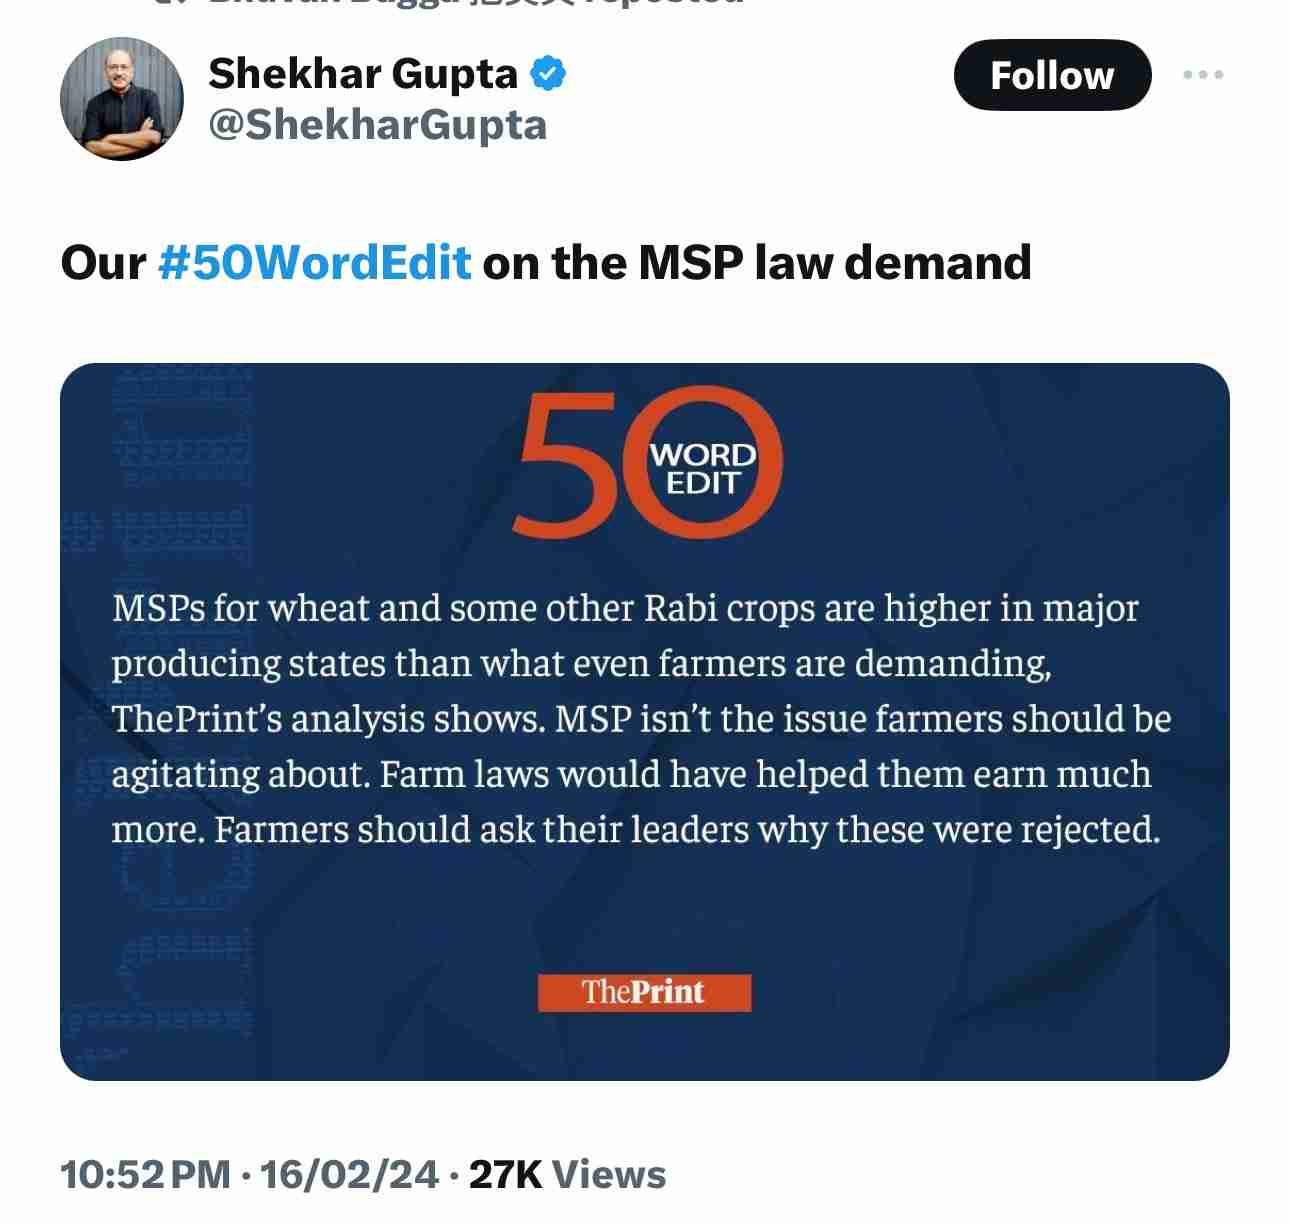
Task: Click the MSP editorial paragraph in the image
Action: click(640, 718)
